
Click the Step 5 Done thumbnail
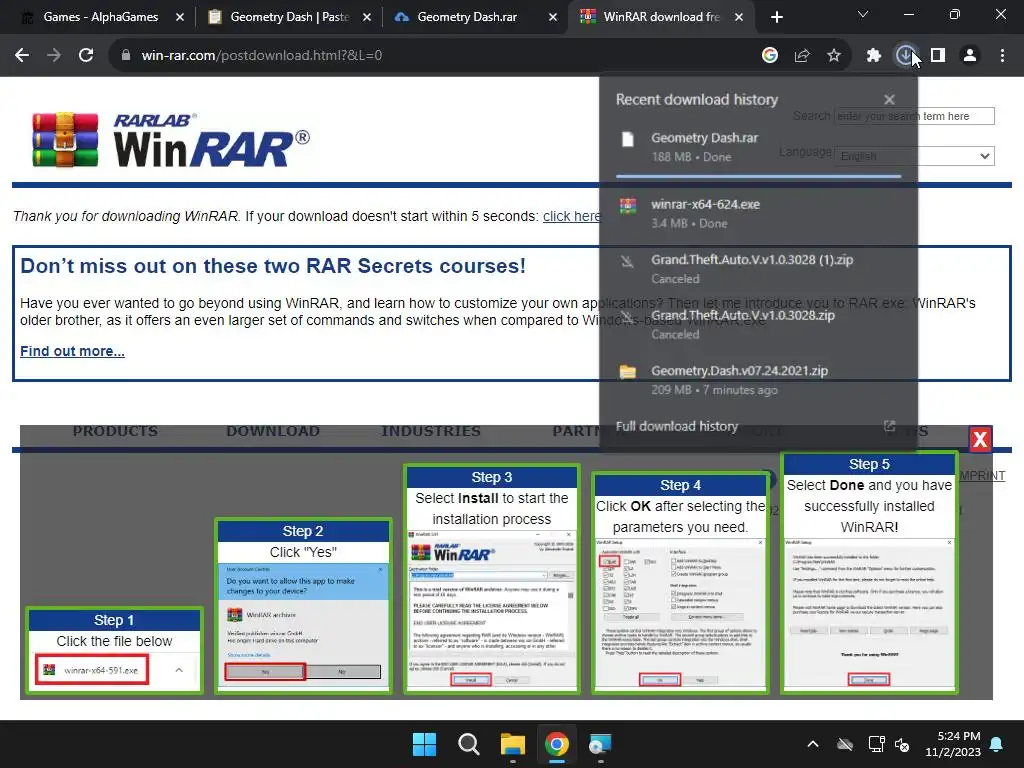pos(869,572)
